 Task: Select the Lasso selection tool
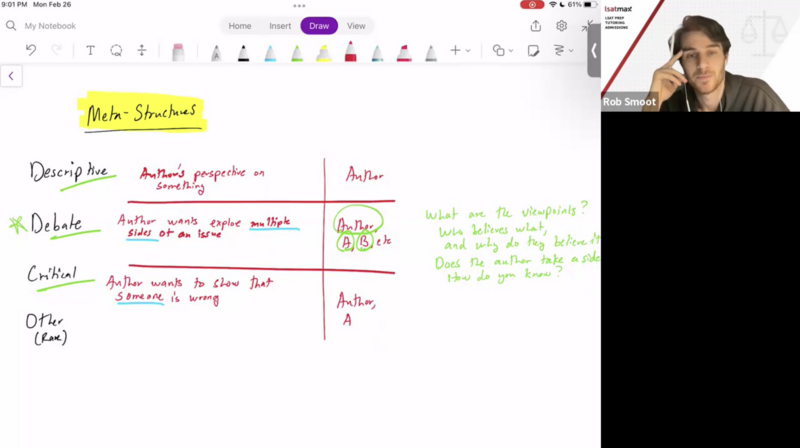pyautogui.click(x=116, y=51)
